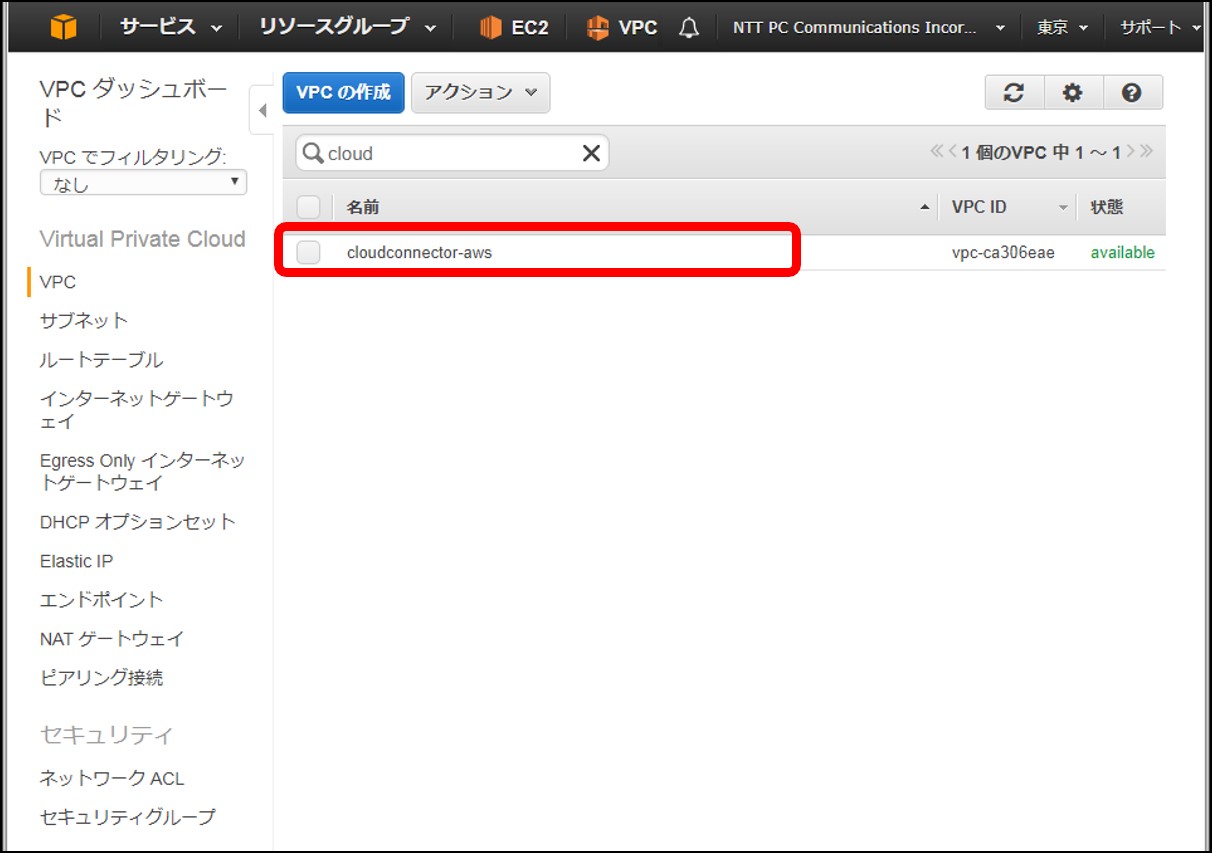Screen dimensions: 1212x853
Task: Click the search field containing cloud
Action: pyautogui.click(x=452, y=153)
